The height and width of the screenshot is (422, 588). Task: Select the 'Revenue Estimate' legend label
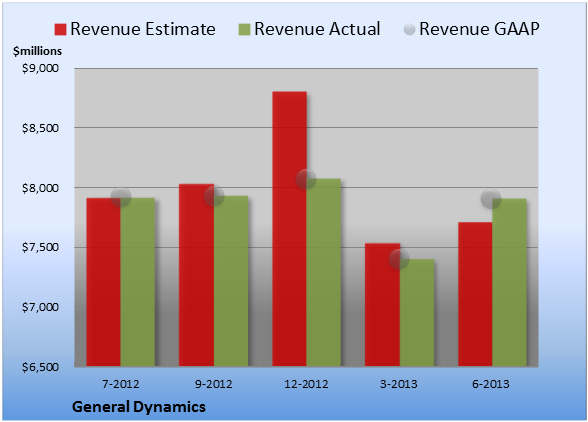click(x=143, y=29)
